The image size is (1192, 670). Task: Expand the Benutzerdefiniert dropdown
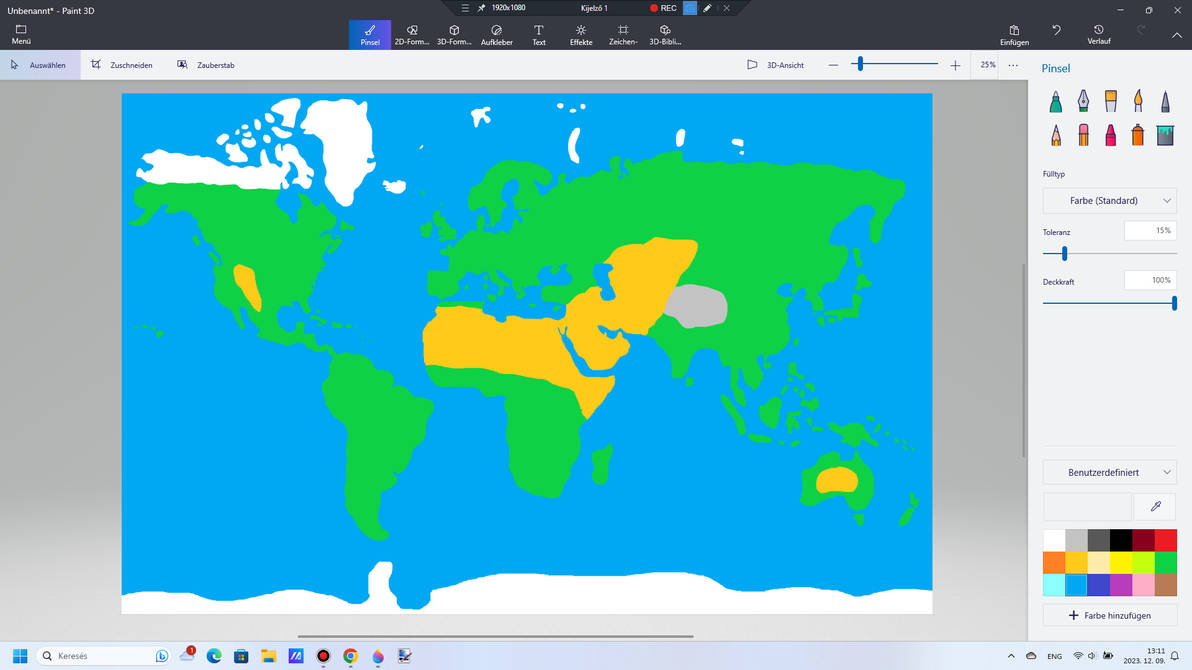click(x=1109, y=471)
